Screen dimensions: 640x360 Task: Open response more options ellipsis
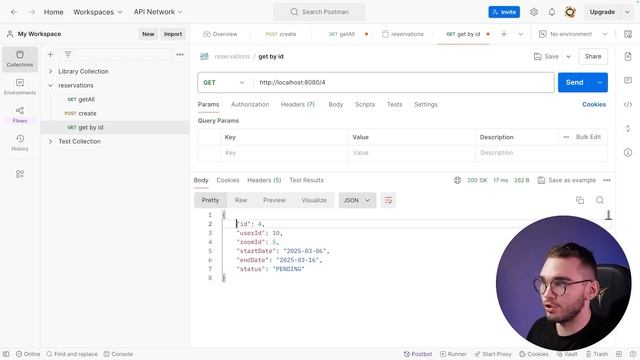coord(607,180)
